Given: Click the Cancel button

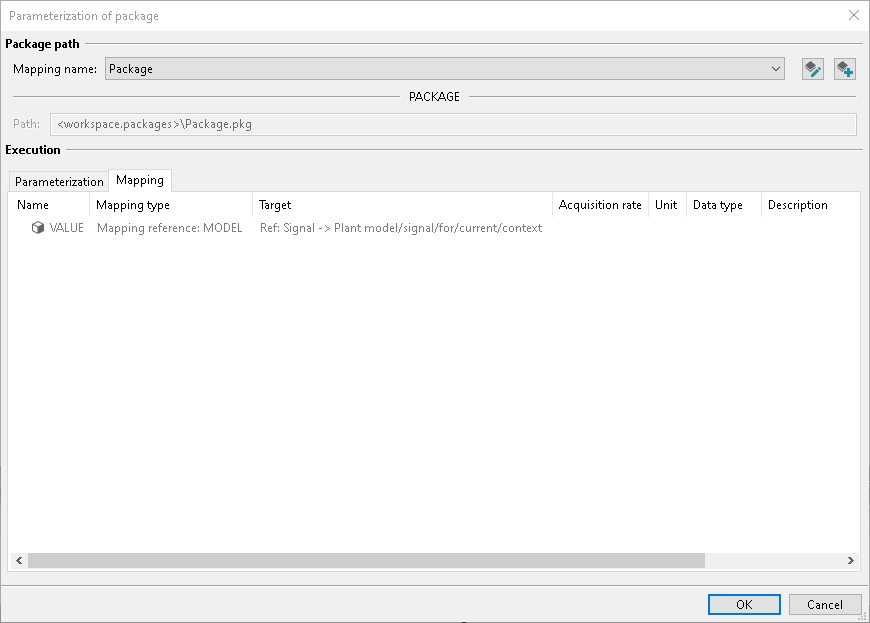Looking at the screenshot, I should [x=825, y=604].
